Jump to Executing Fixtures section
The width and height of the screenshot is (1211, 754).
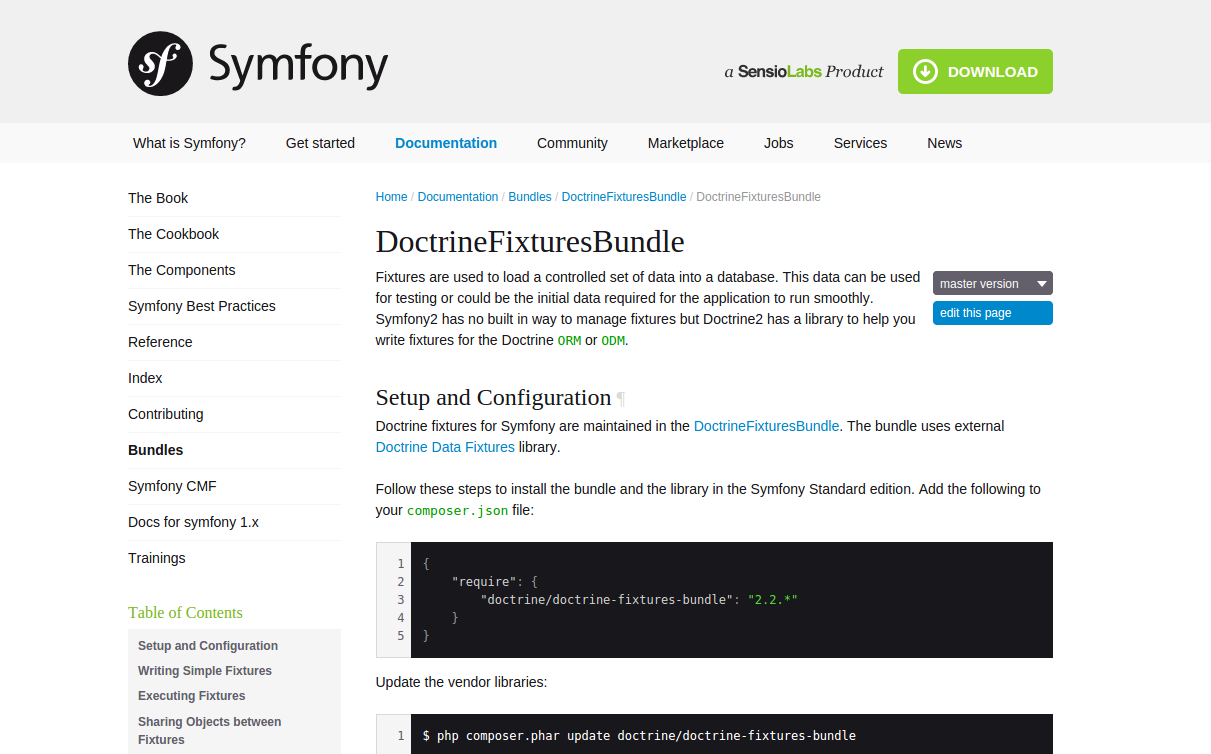(x=191, y=696)
